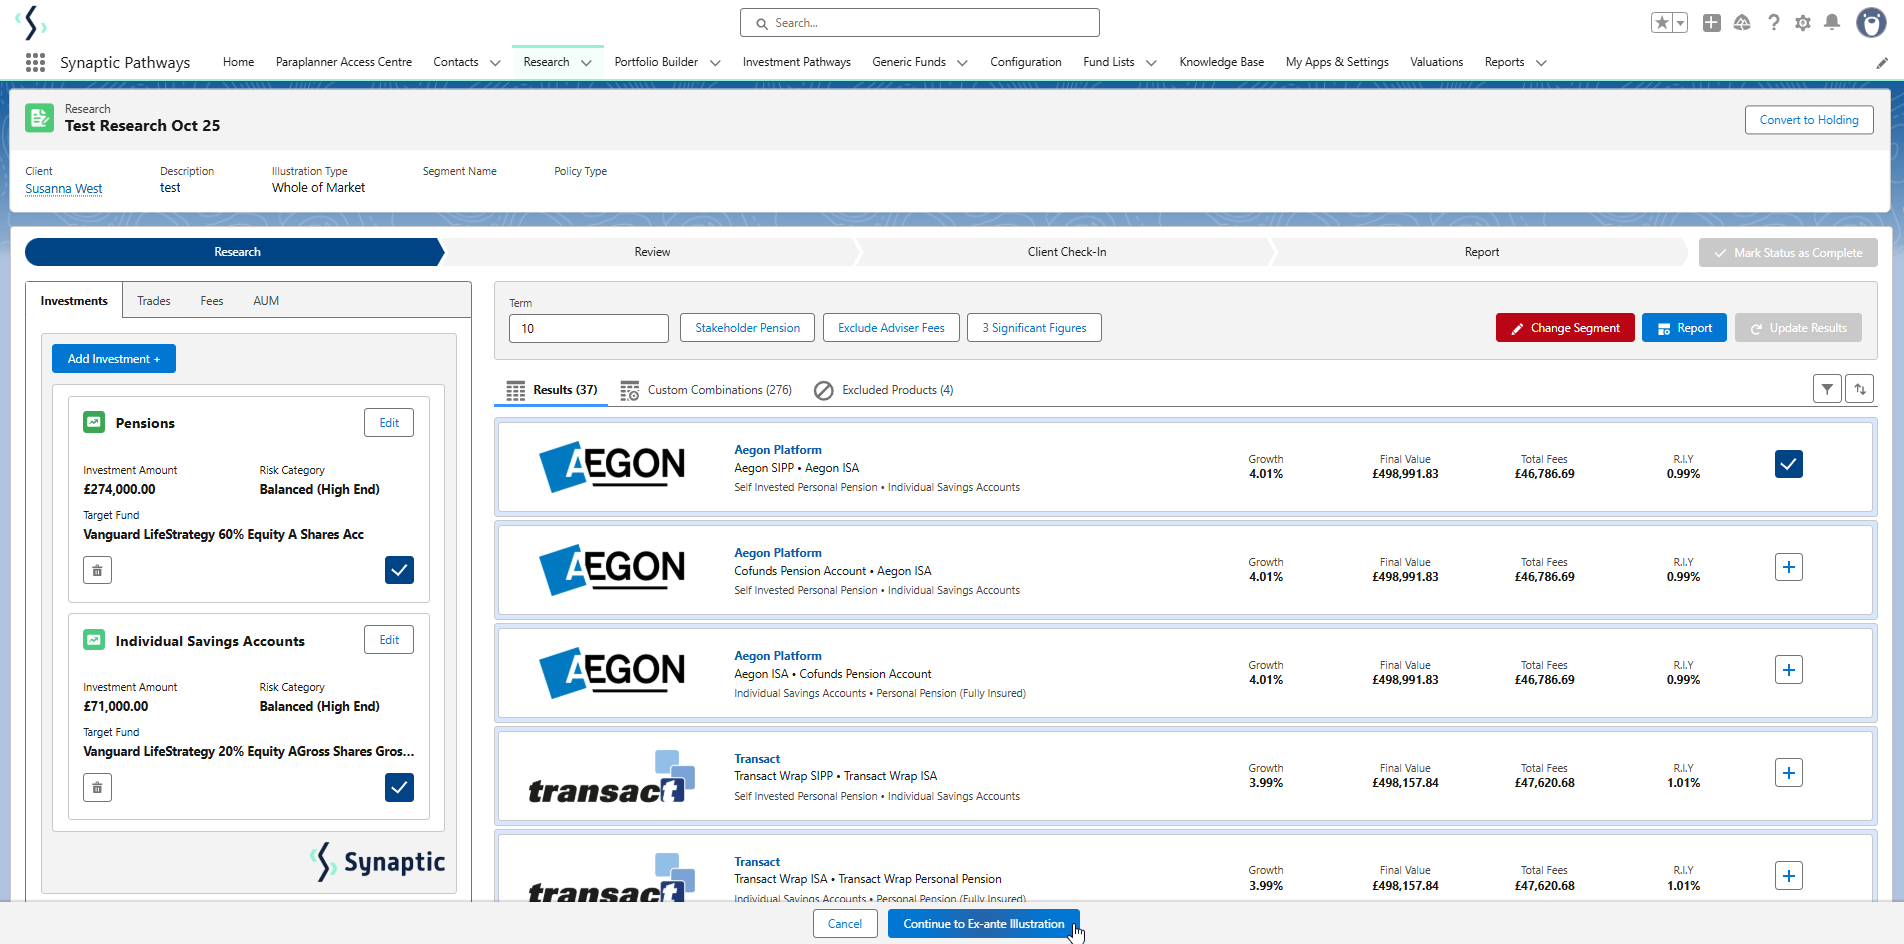This screenshot has height=944, width=1904.
Task: Click Add Investment + button
Action: click(114, 359)
